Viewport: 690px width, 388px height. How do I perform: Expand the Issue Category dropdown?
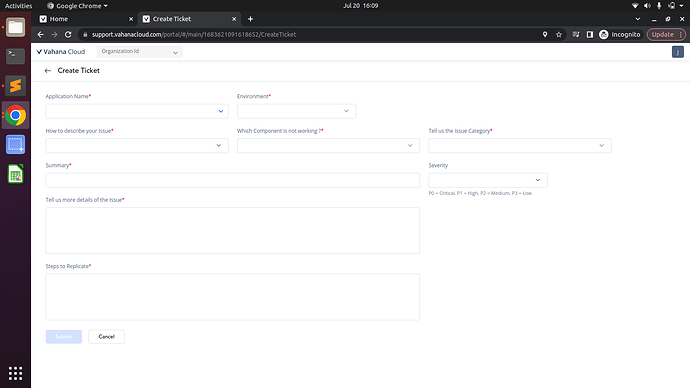click(520, 146)
